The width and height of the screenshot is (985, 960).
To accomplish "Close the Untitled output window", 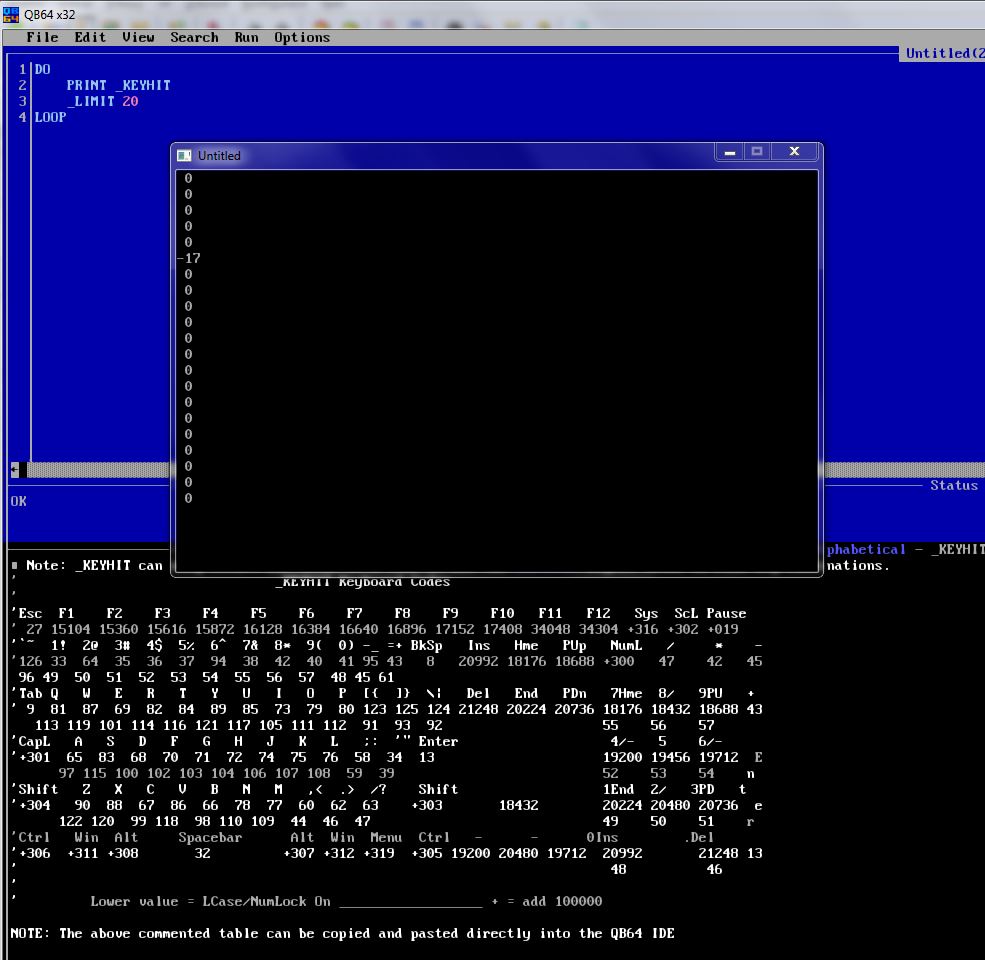I will pyautogui.click(x=794, y=152).
